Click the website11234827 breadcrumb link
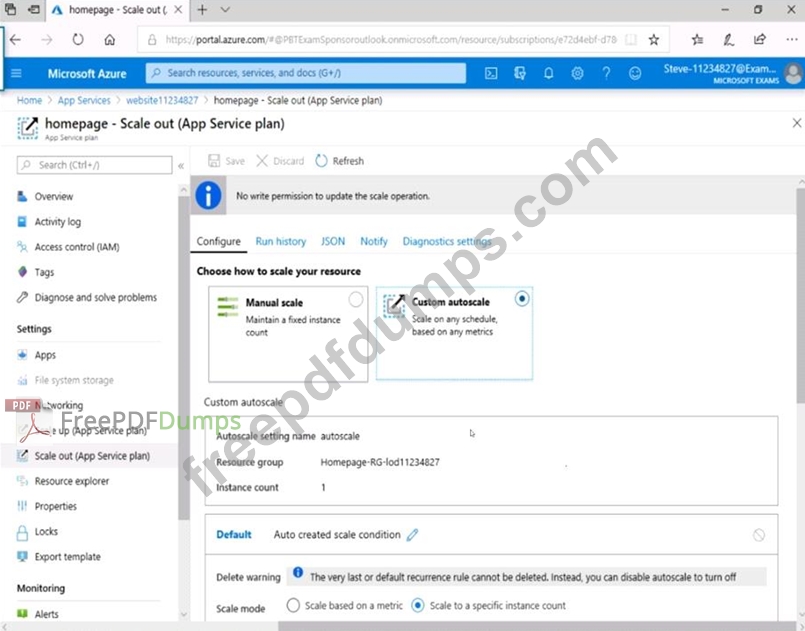 [162, 101]
